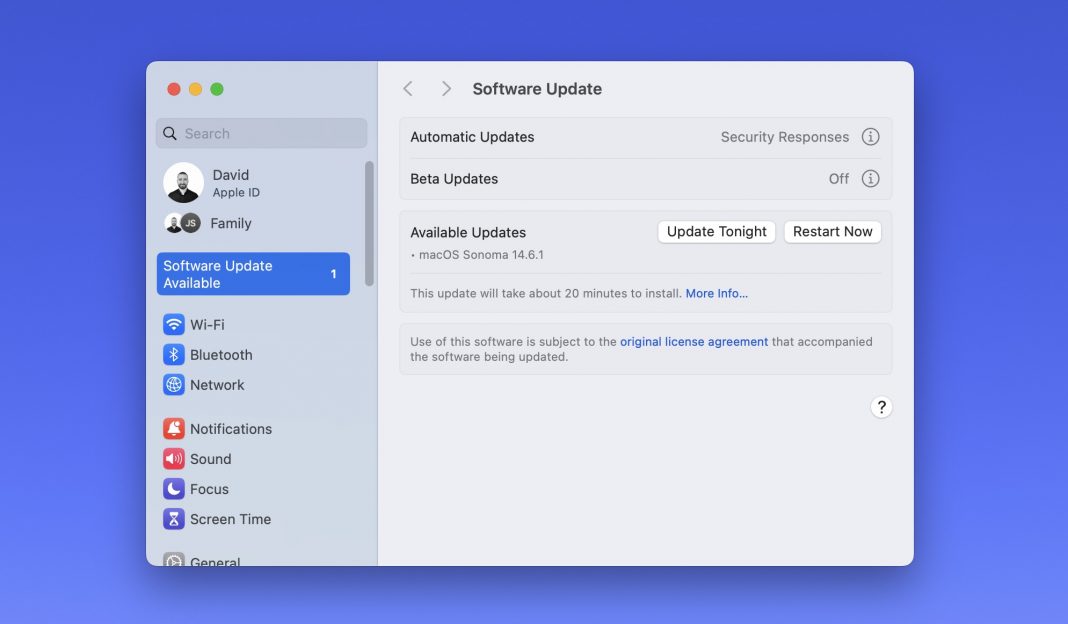Click the sidebar vertical scrollbar
1068x624 pixels.
(369, 223)
